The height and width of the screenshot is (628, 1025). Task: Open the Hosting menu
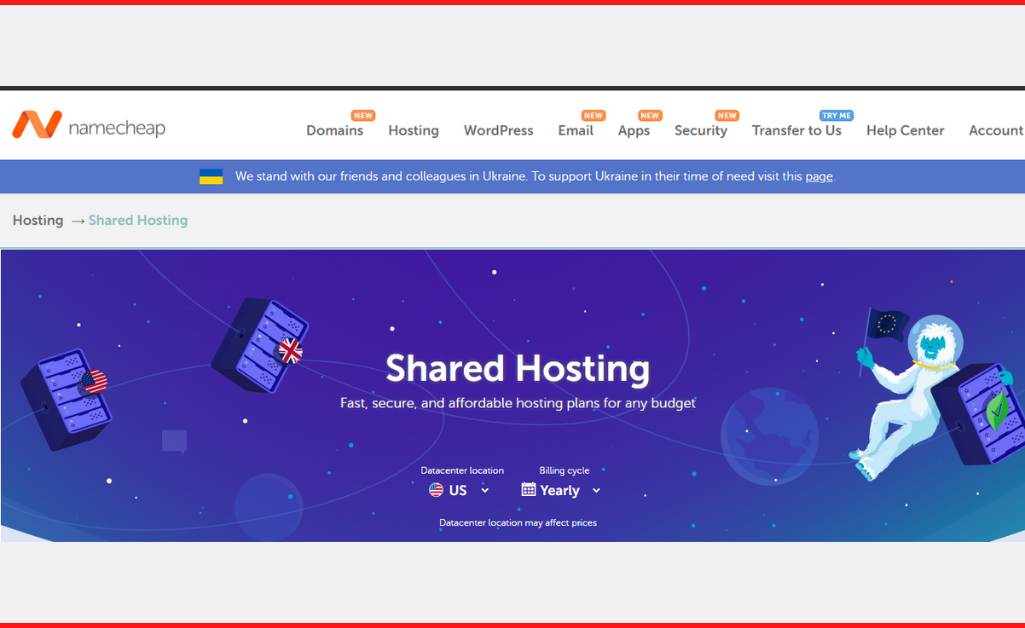[x=413, y=131]
